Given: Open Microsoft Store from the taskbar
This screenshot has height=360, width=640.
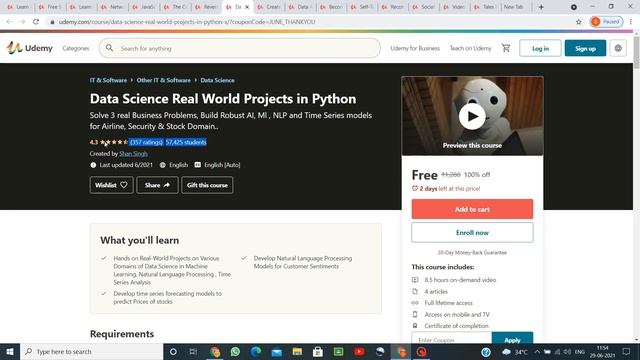Looking at the screenshot, I should 318,351.
